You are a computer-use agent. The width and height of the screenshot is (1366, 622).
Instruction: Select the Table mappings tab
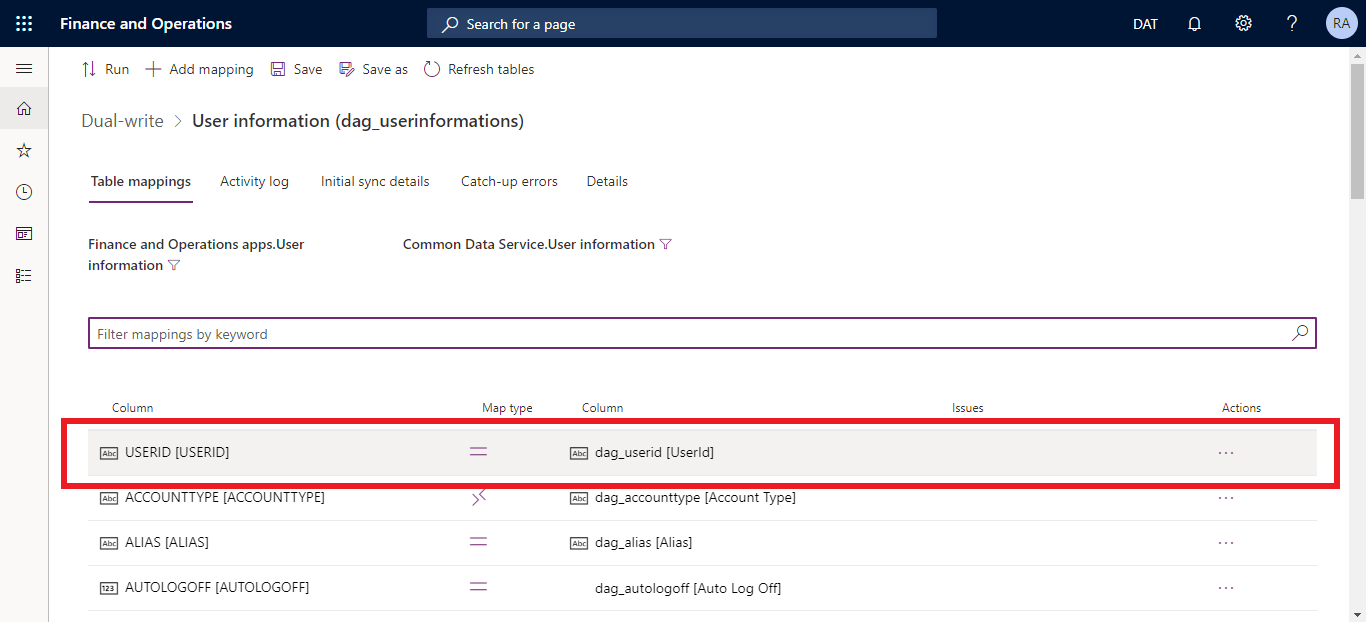click(141, 181)
